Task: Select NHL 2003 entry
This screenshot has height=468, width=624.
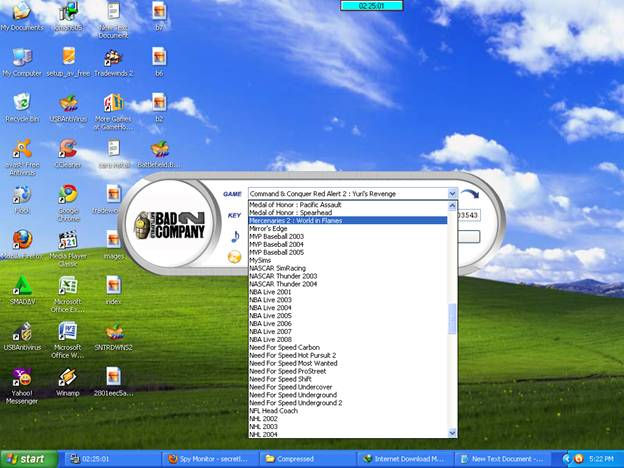Action: (x=348, y=427)
